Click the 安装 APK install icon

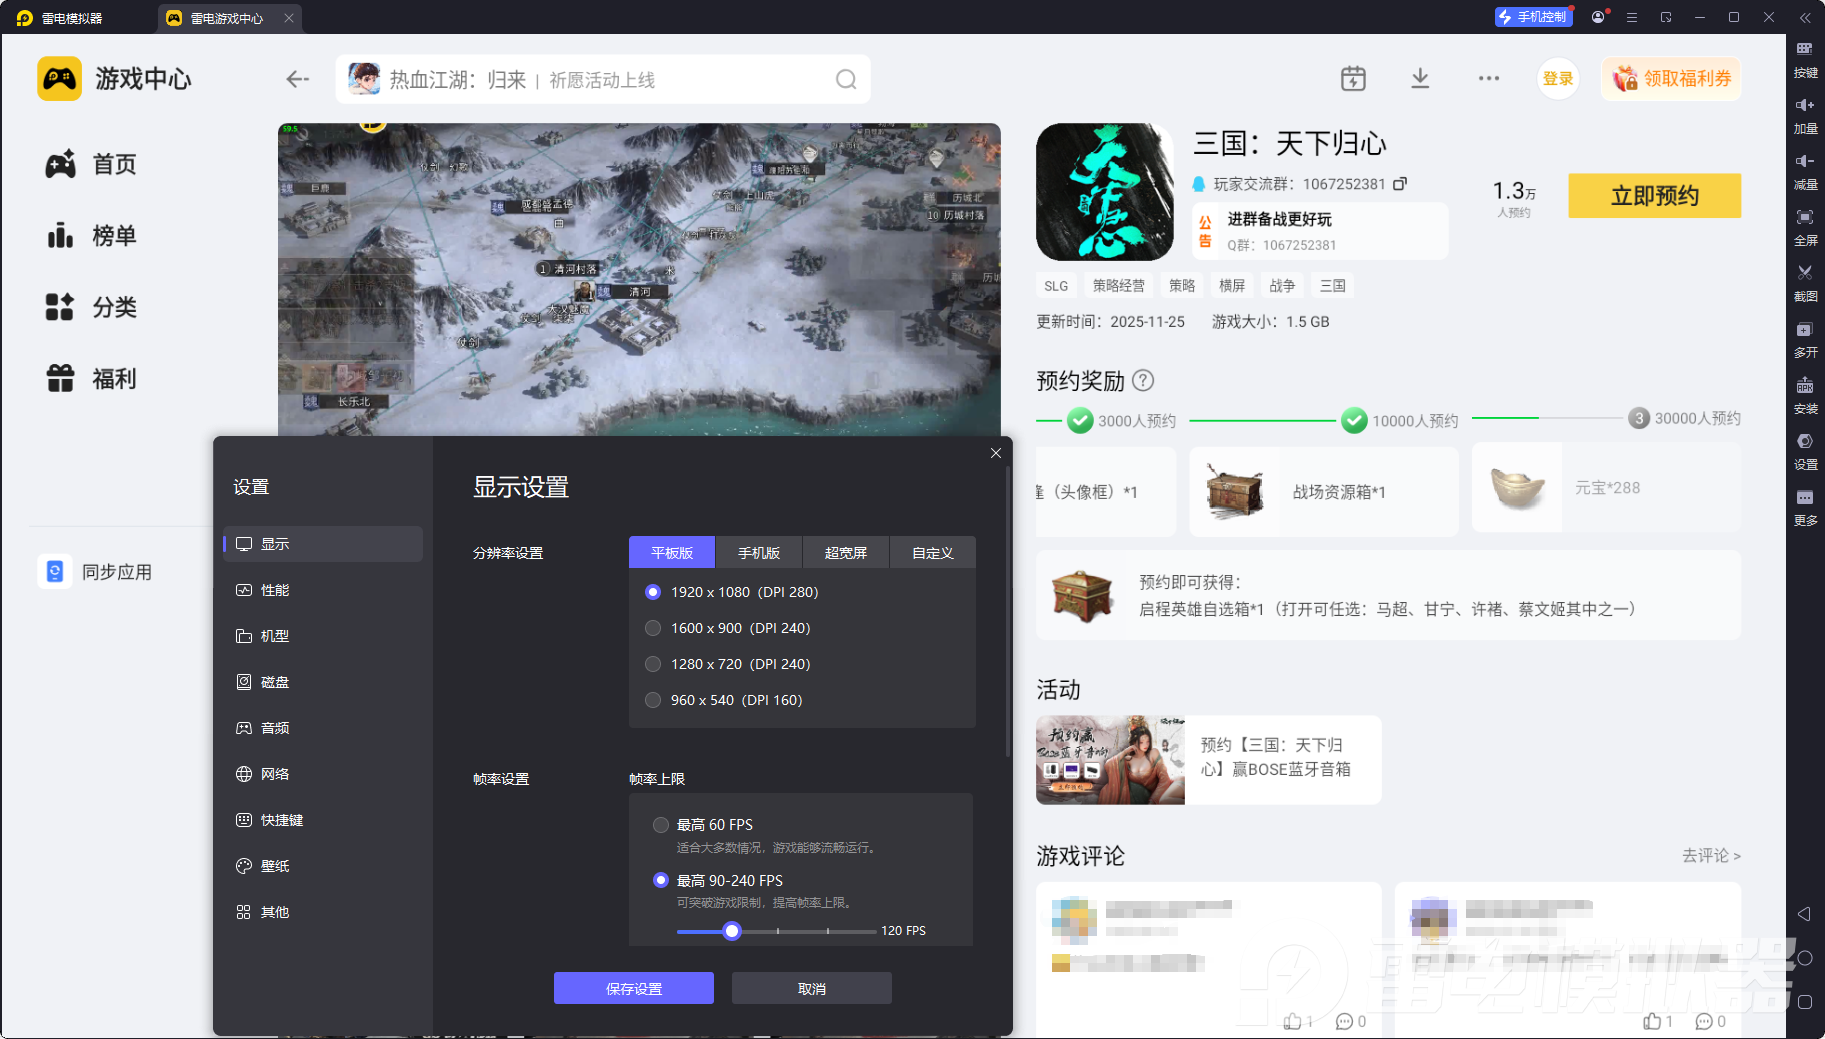click(1805, 395)
